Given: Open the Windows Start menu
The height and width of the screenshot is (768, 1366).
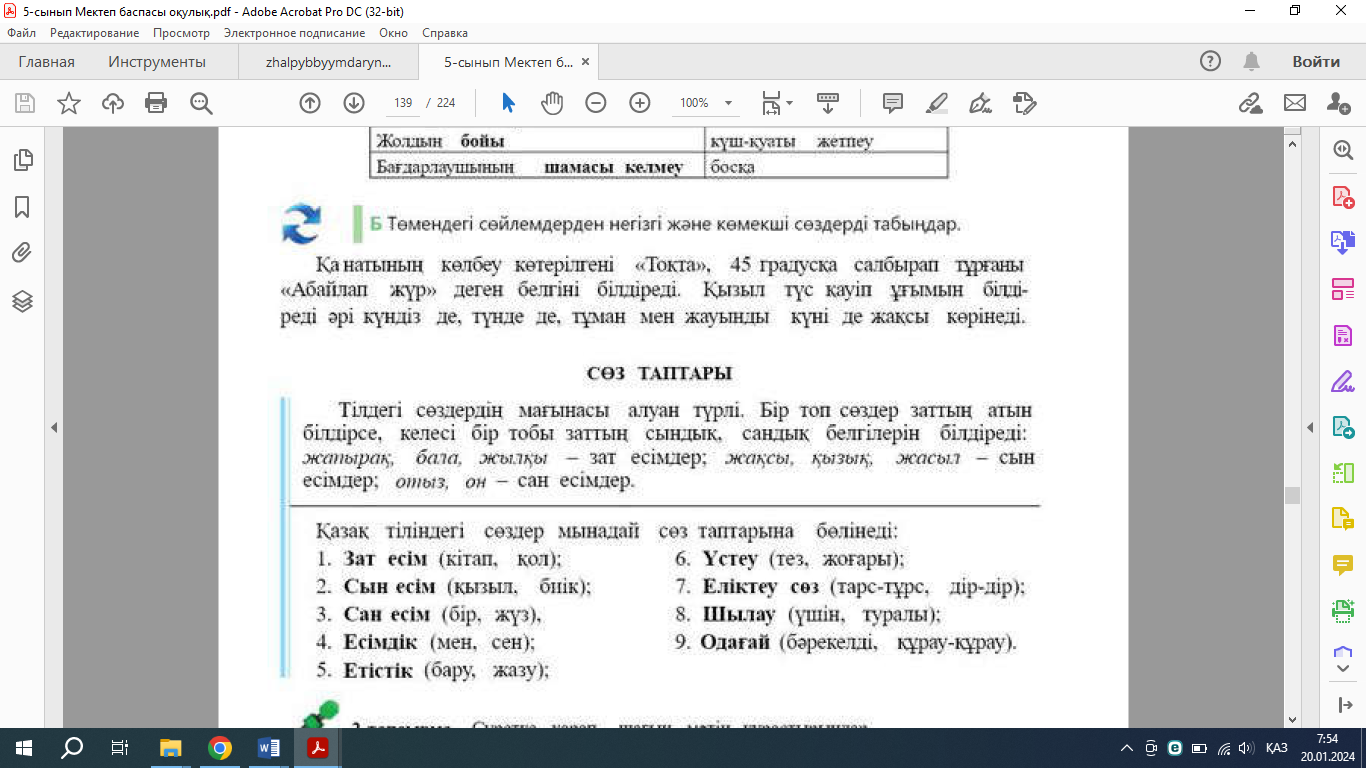Looking at the screenshot, I should coord(24,747).
